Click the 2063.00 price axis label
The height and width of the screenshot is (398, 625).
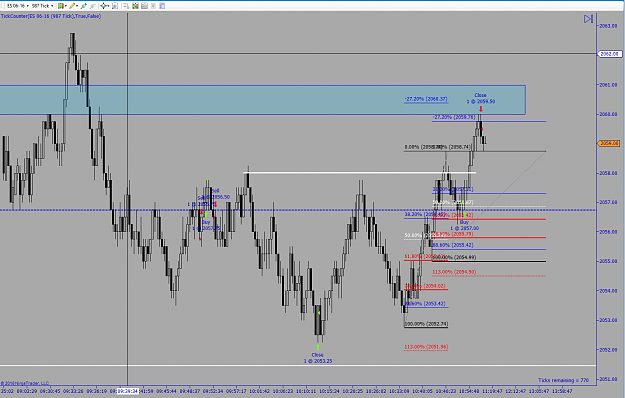pyautogui.click(x=609, y=26)
